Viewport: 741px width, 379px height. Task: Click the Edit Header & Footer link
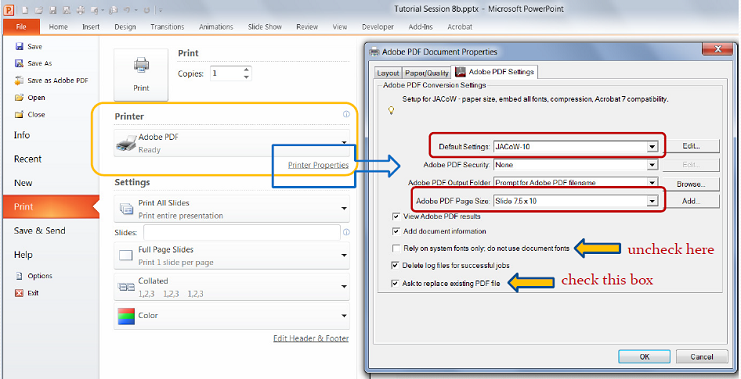click(x=311, y=338)
